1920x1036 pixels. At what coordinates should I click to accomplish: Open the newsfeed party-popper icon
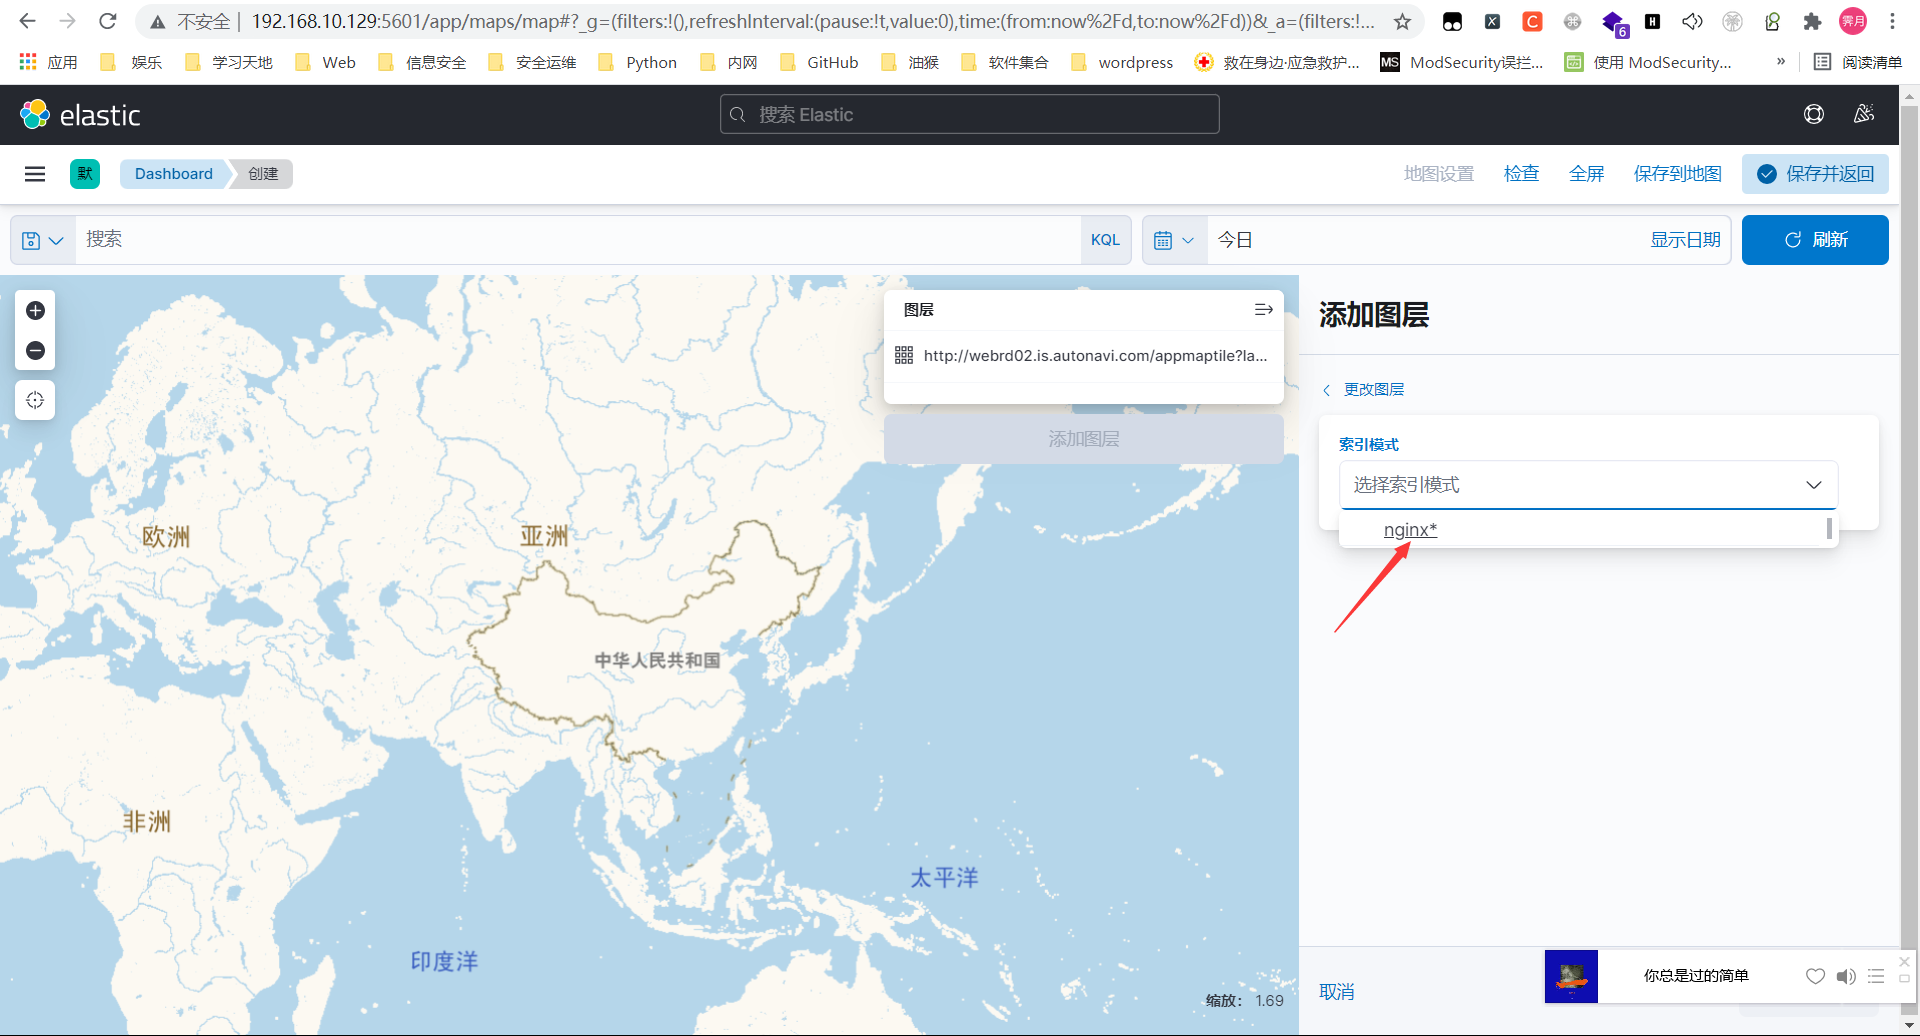pyautogui.click(x=1864, y=114)
